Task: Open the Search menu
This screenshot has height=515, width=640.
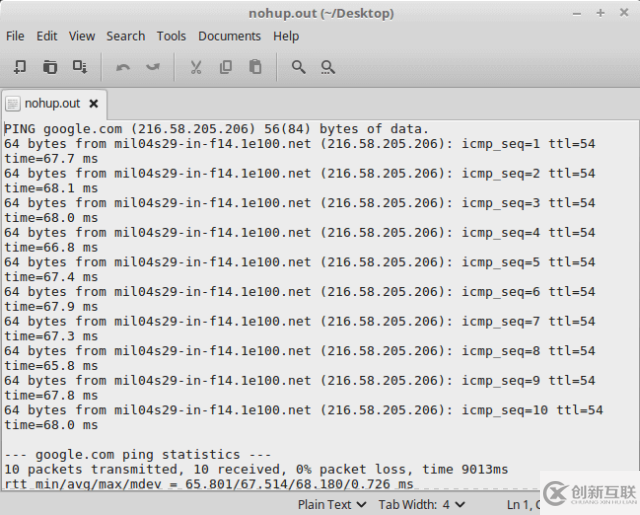Action: pos(126,36)
